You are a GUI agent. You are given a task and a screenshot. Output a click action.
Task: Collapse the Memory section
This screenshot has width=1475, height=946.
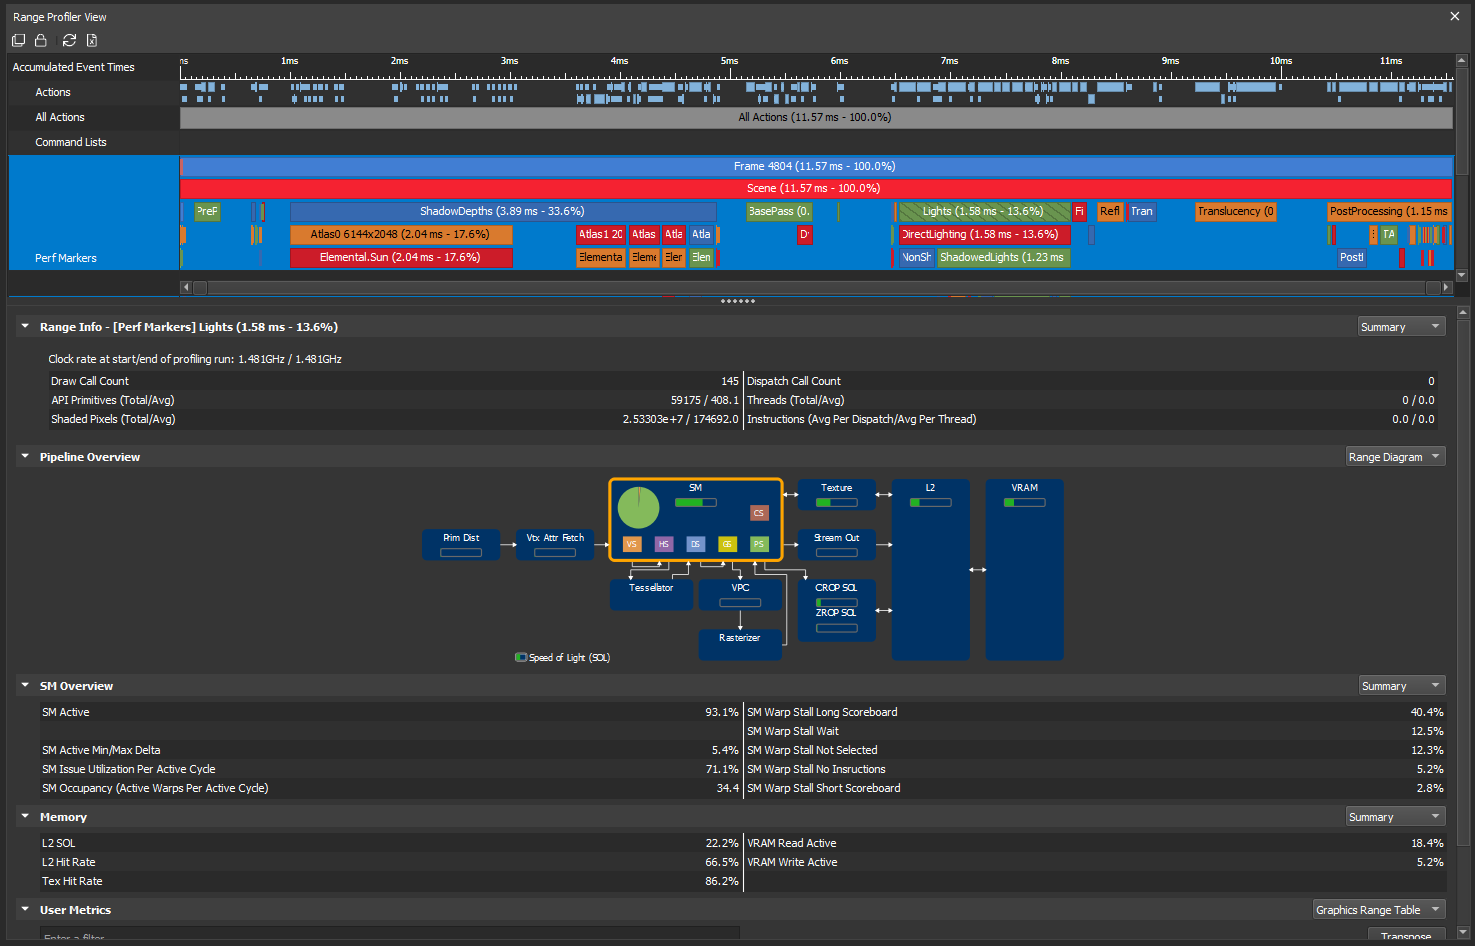[25, 816]
